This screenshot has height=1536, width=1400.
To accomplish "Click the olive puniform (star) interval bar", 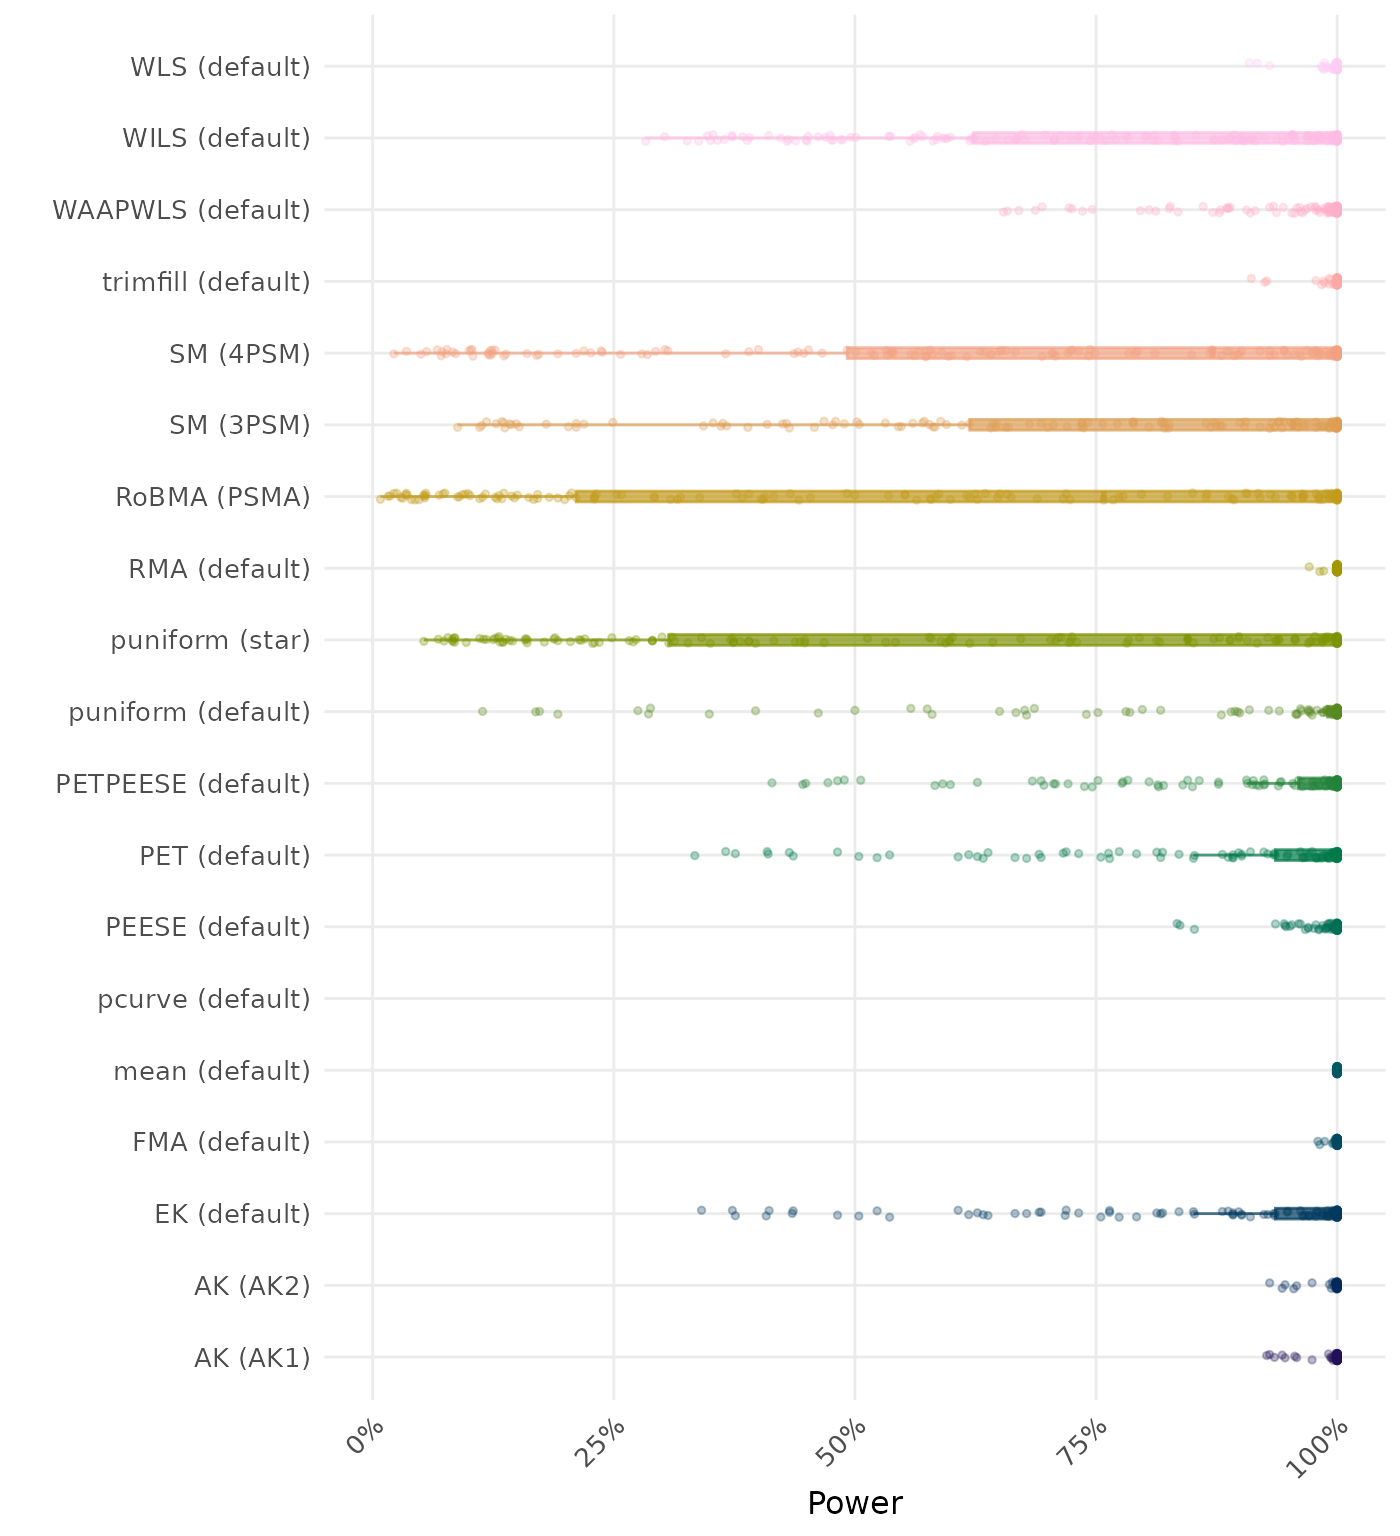I will (1000, 640).
